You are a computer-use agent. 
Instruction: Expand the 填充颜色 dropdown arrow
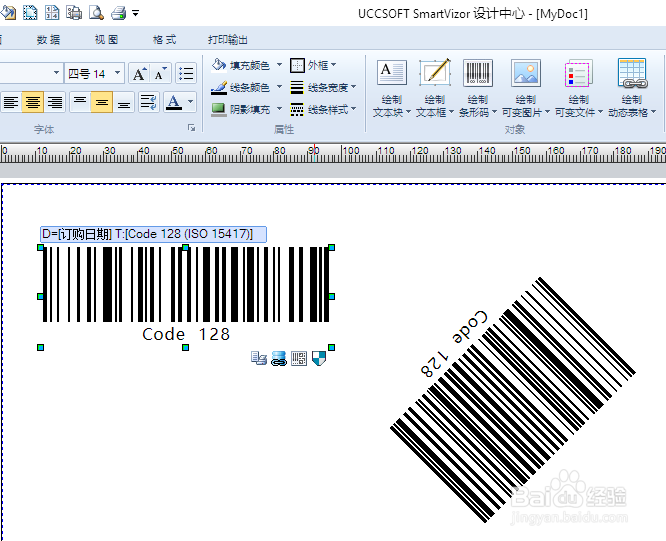tap(279, 65)
